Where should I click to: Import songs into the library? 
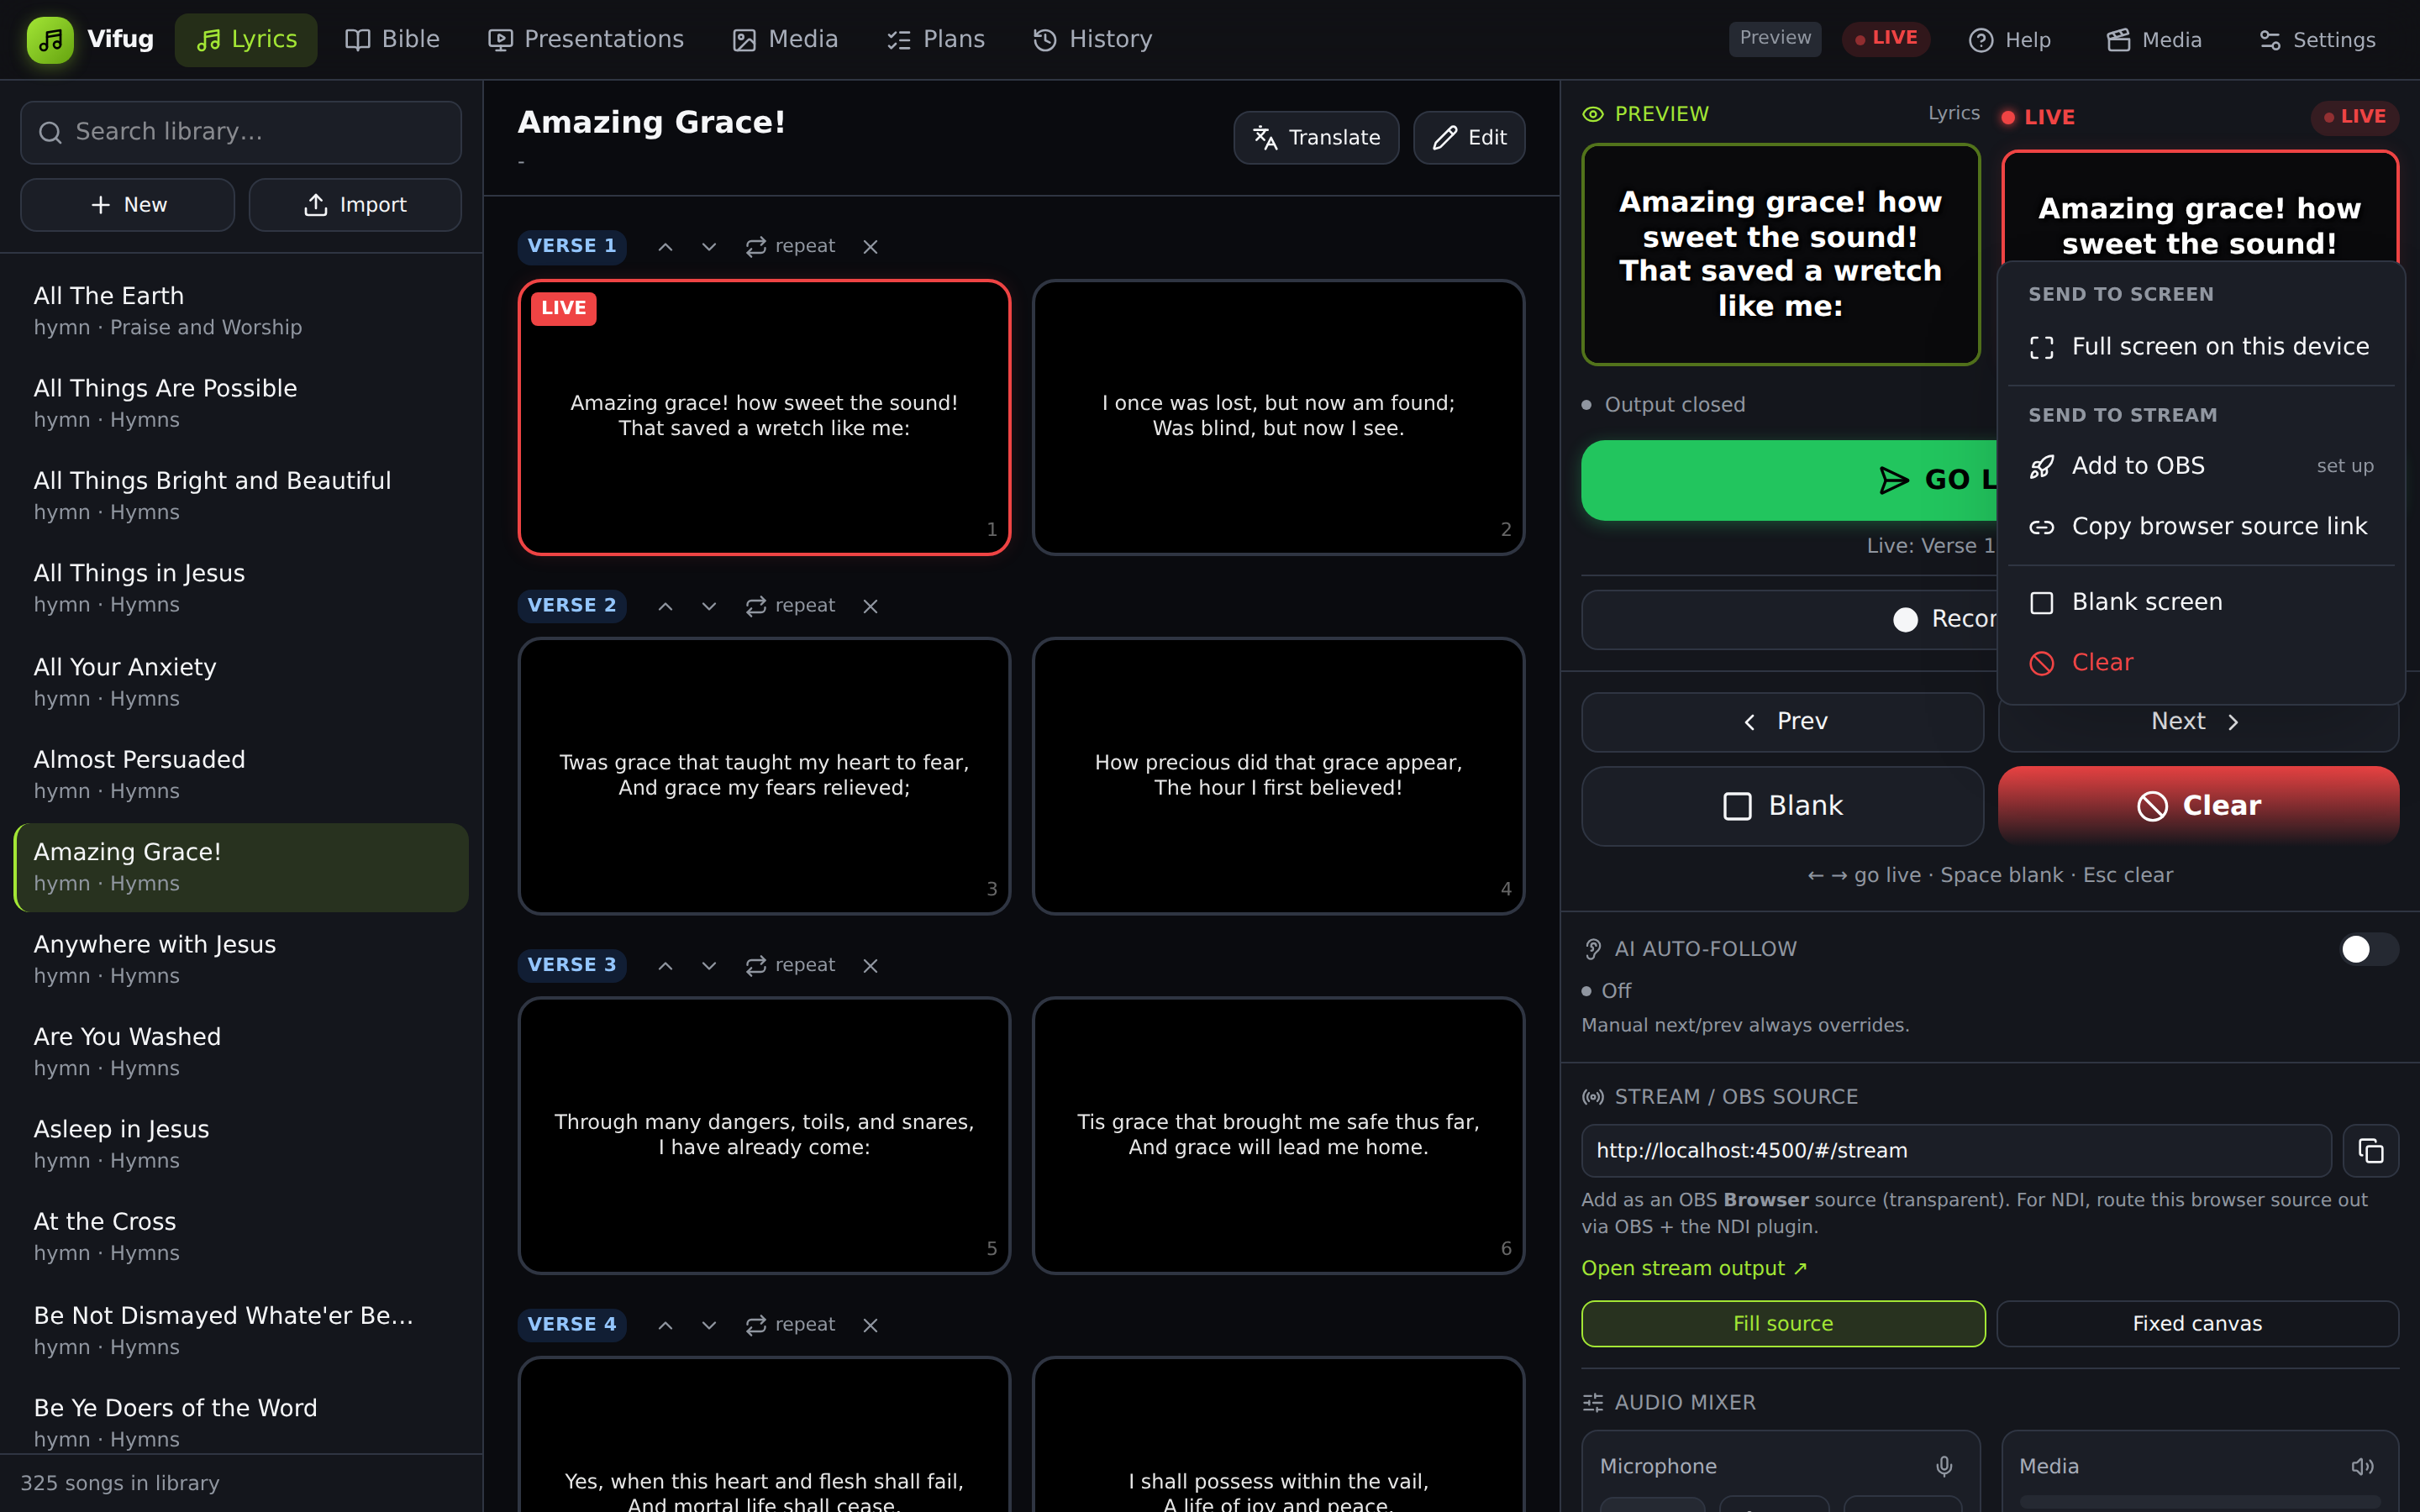[355, 205]
